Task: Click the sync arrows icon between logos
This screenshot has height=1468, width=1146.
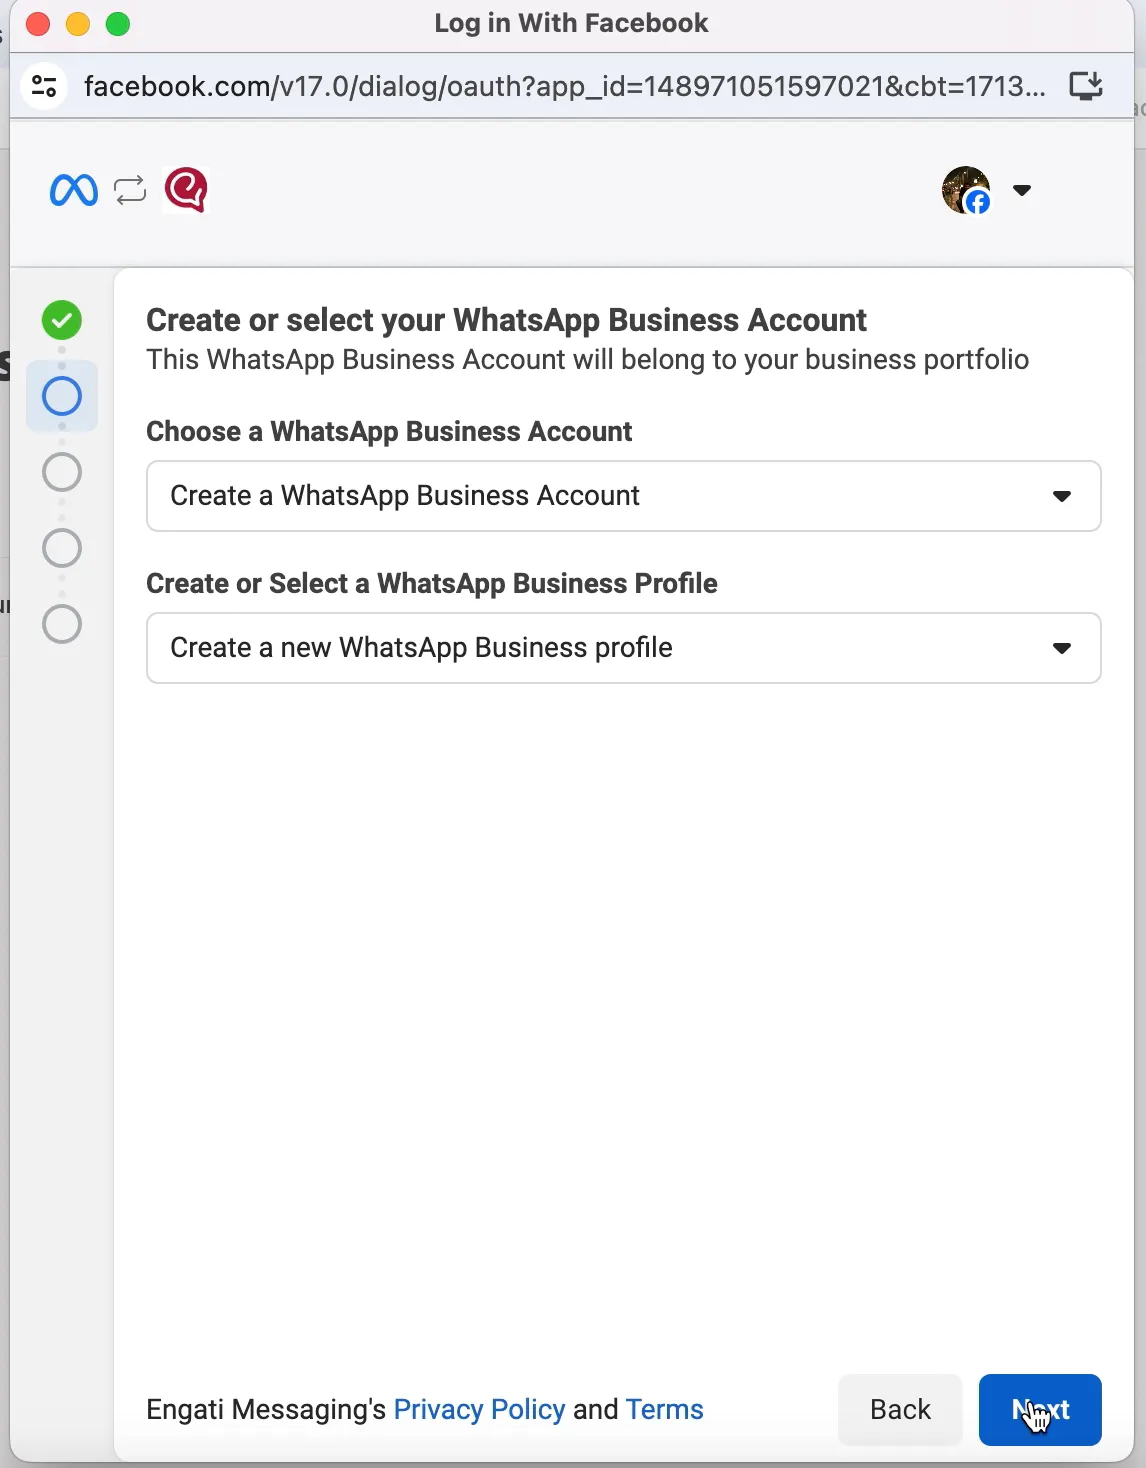Action: pyautogui.click(x=130, y=190)
